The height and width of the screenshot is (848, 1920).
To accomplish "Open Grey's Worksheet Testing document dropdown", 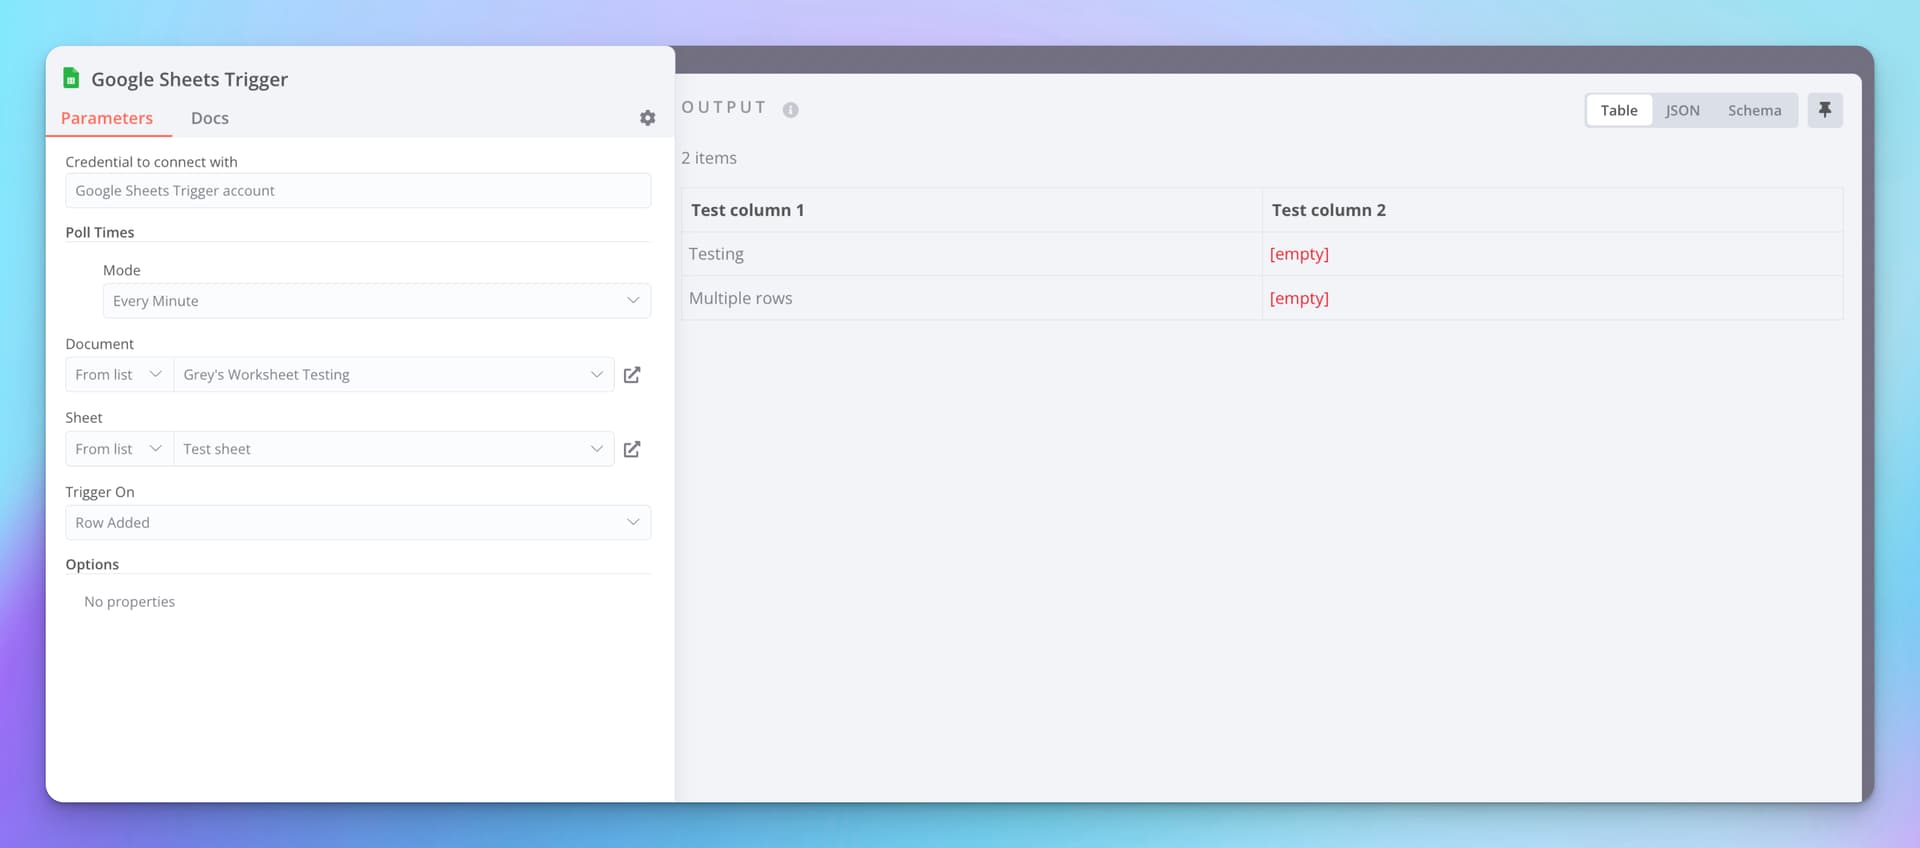I will (x=394, y=375).
